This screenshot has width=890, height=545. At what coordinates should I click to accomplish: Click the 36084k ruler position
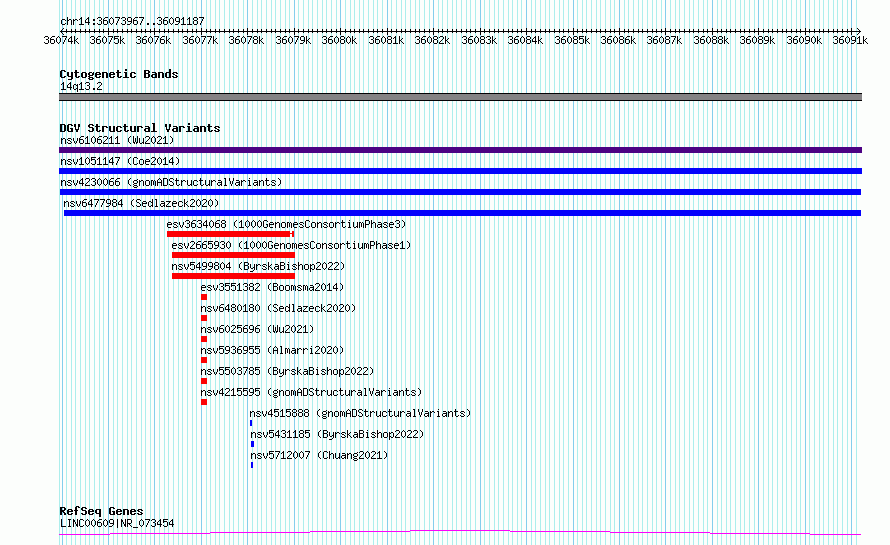coord(526,40)
